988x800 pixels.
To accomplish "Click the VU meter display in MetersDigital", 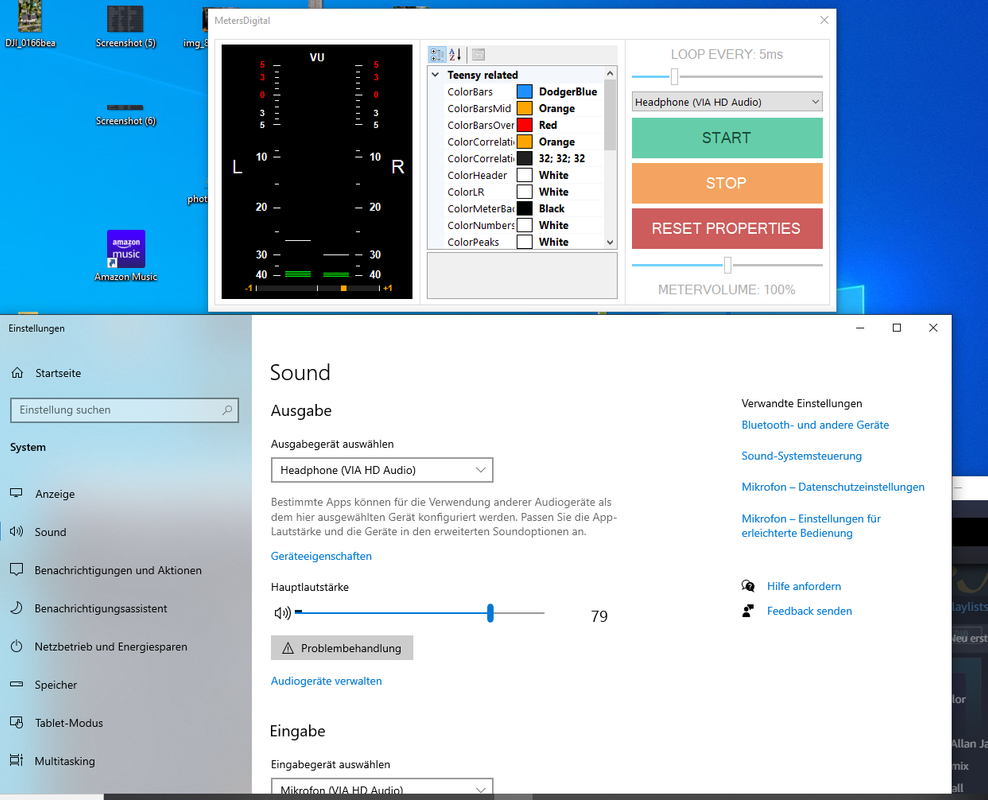I will click(317, 171).
